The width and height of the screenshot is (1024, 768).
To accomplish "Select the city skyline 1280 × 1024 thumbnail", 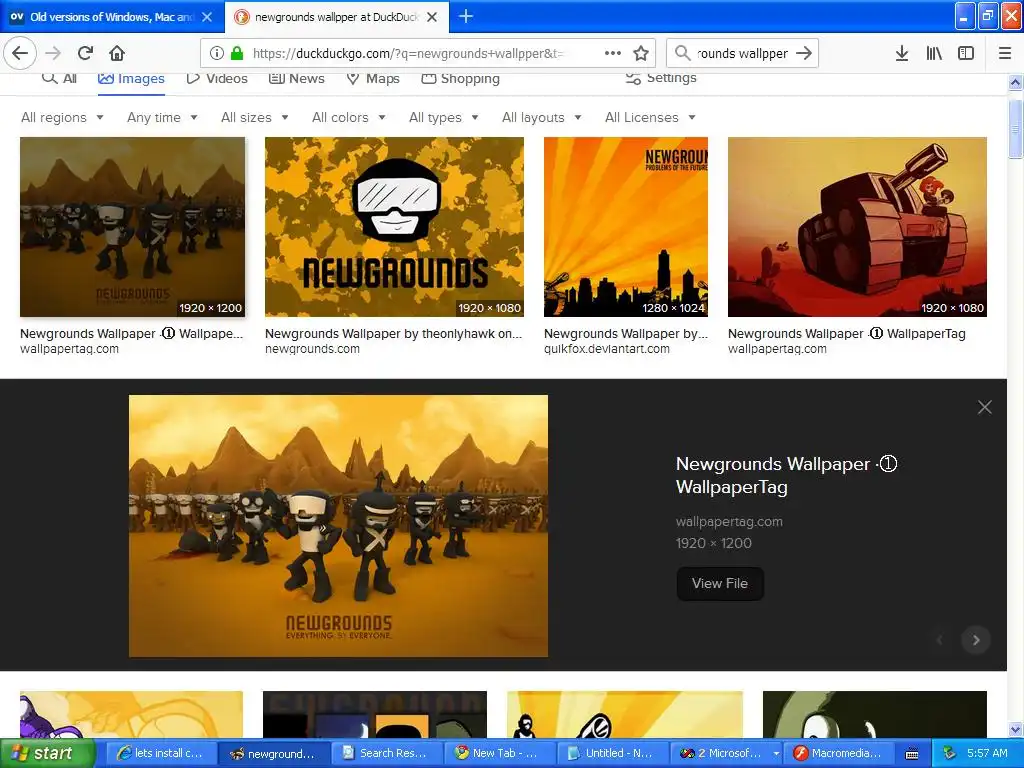I will (x=626, y=227).
